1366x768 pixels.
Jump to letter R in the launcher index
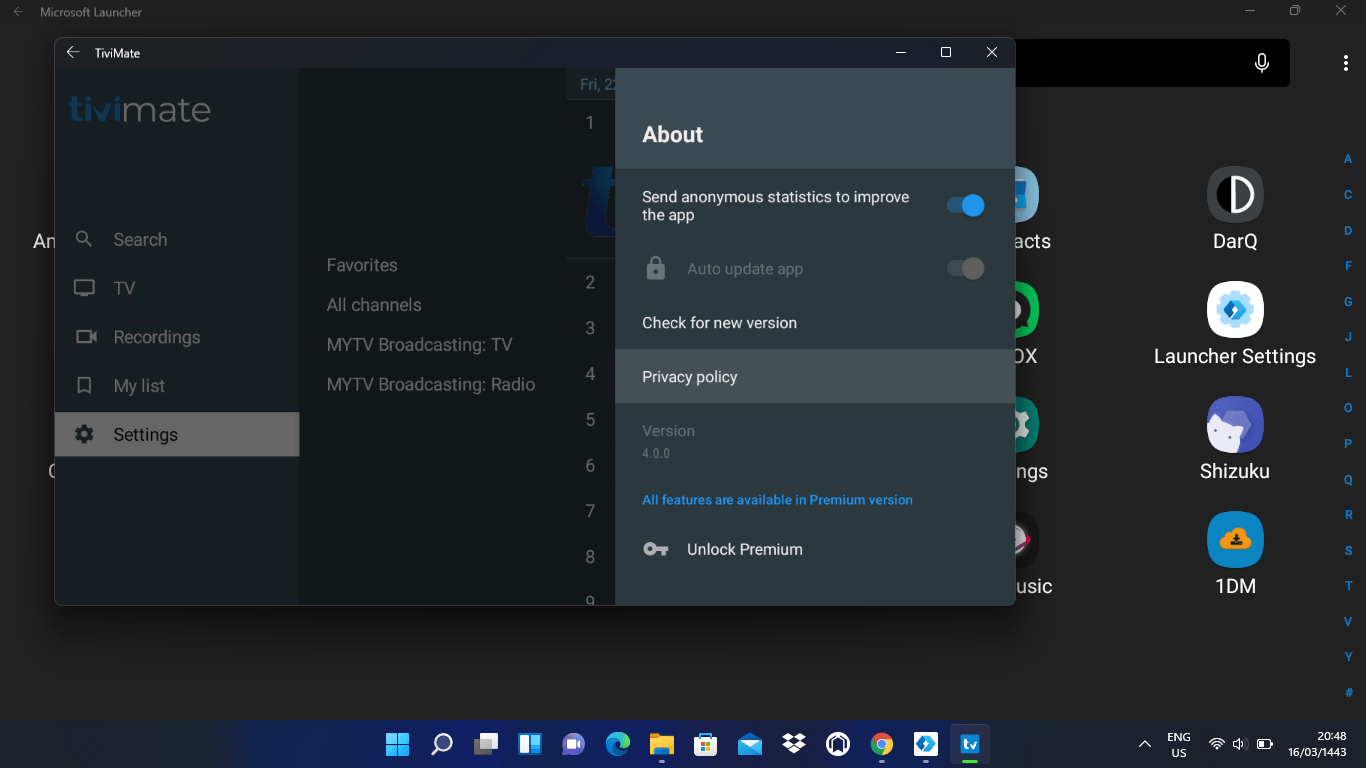pyautogui.click(x=1348, y=515)
